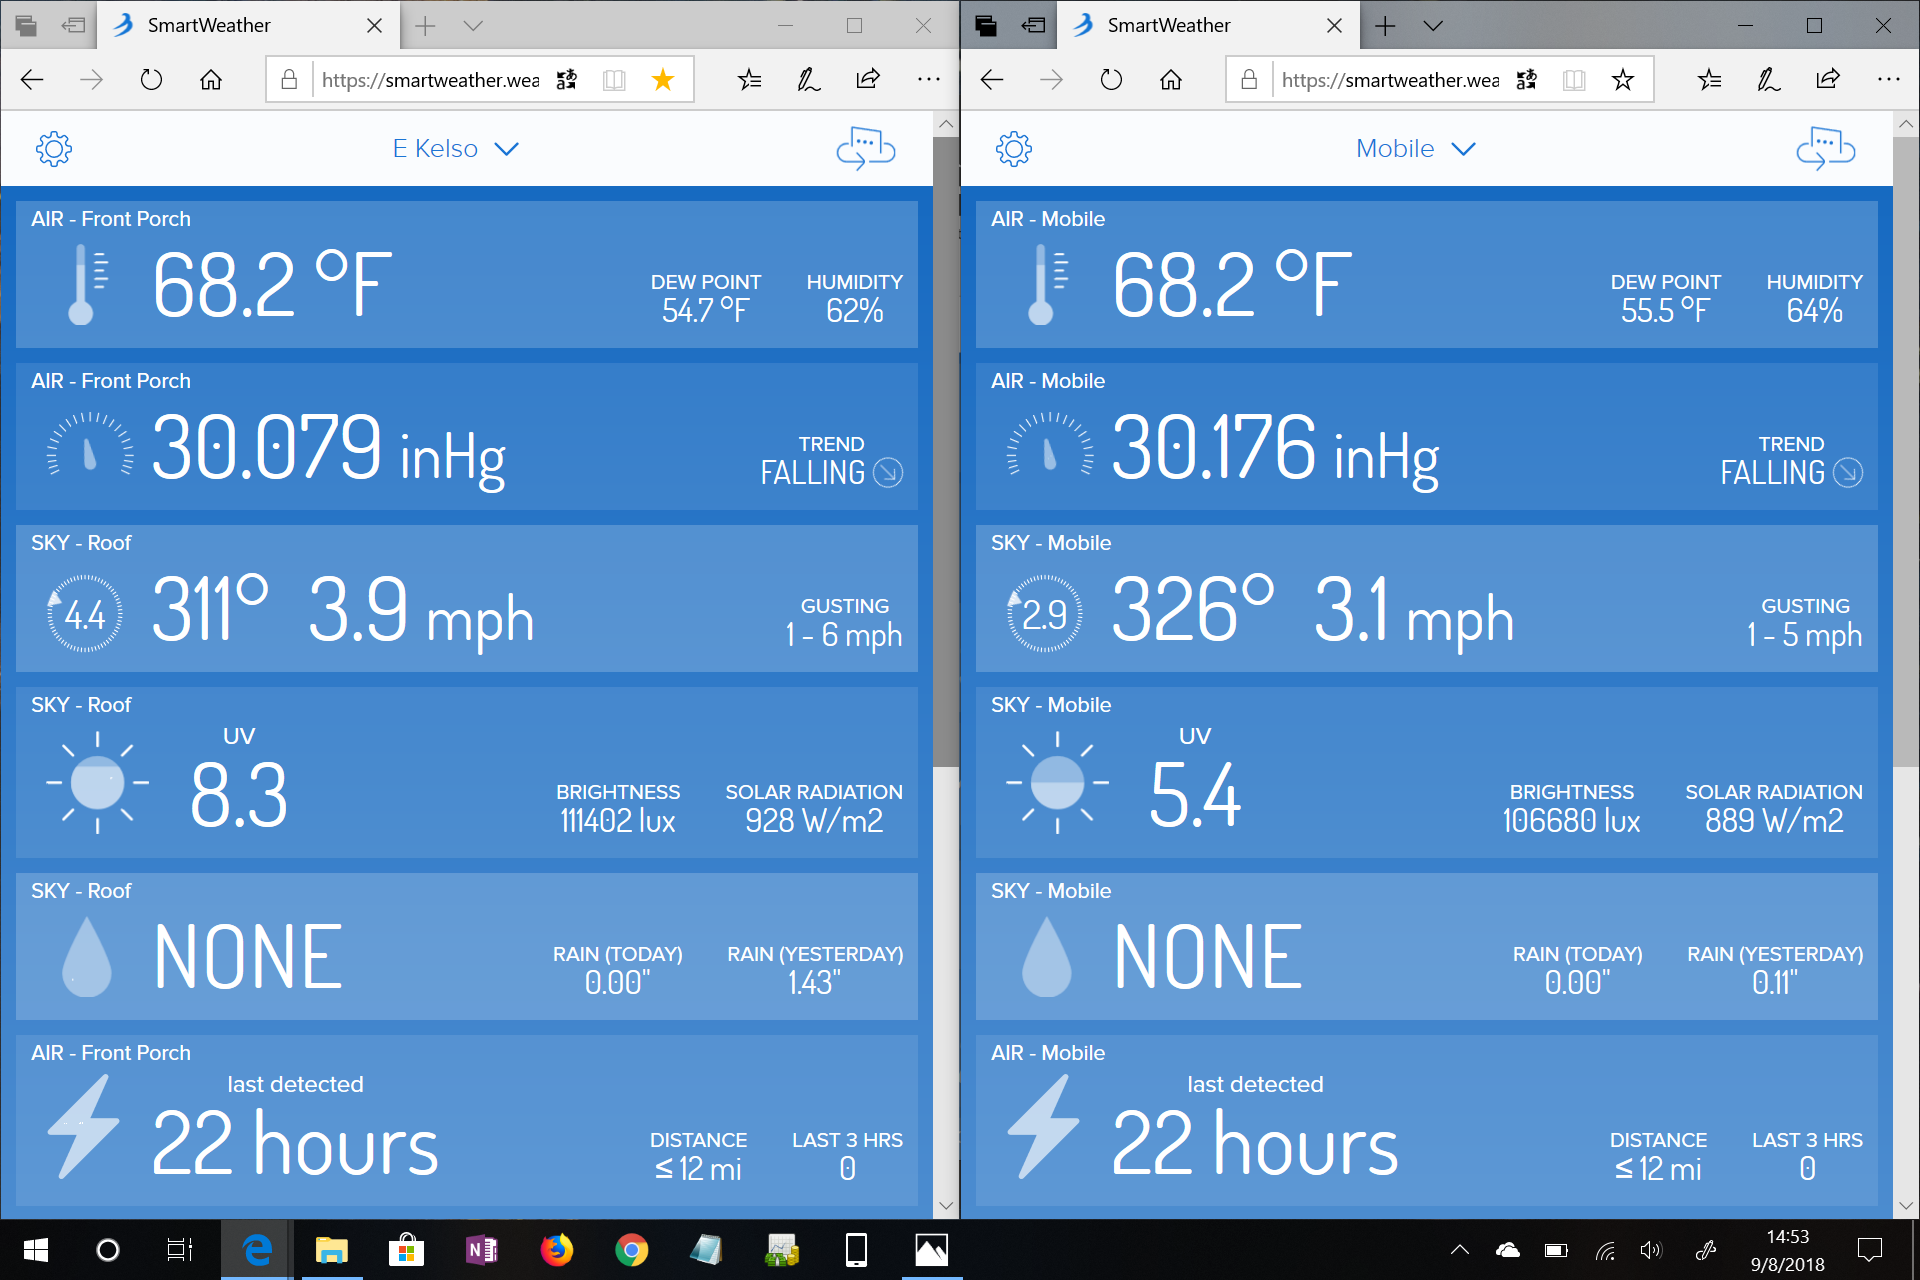
Task: Close the left SmartWeather tab
Action: pos(375,26)
